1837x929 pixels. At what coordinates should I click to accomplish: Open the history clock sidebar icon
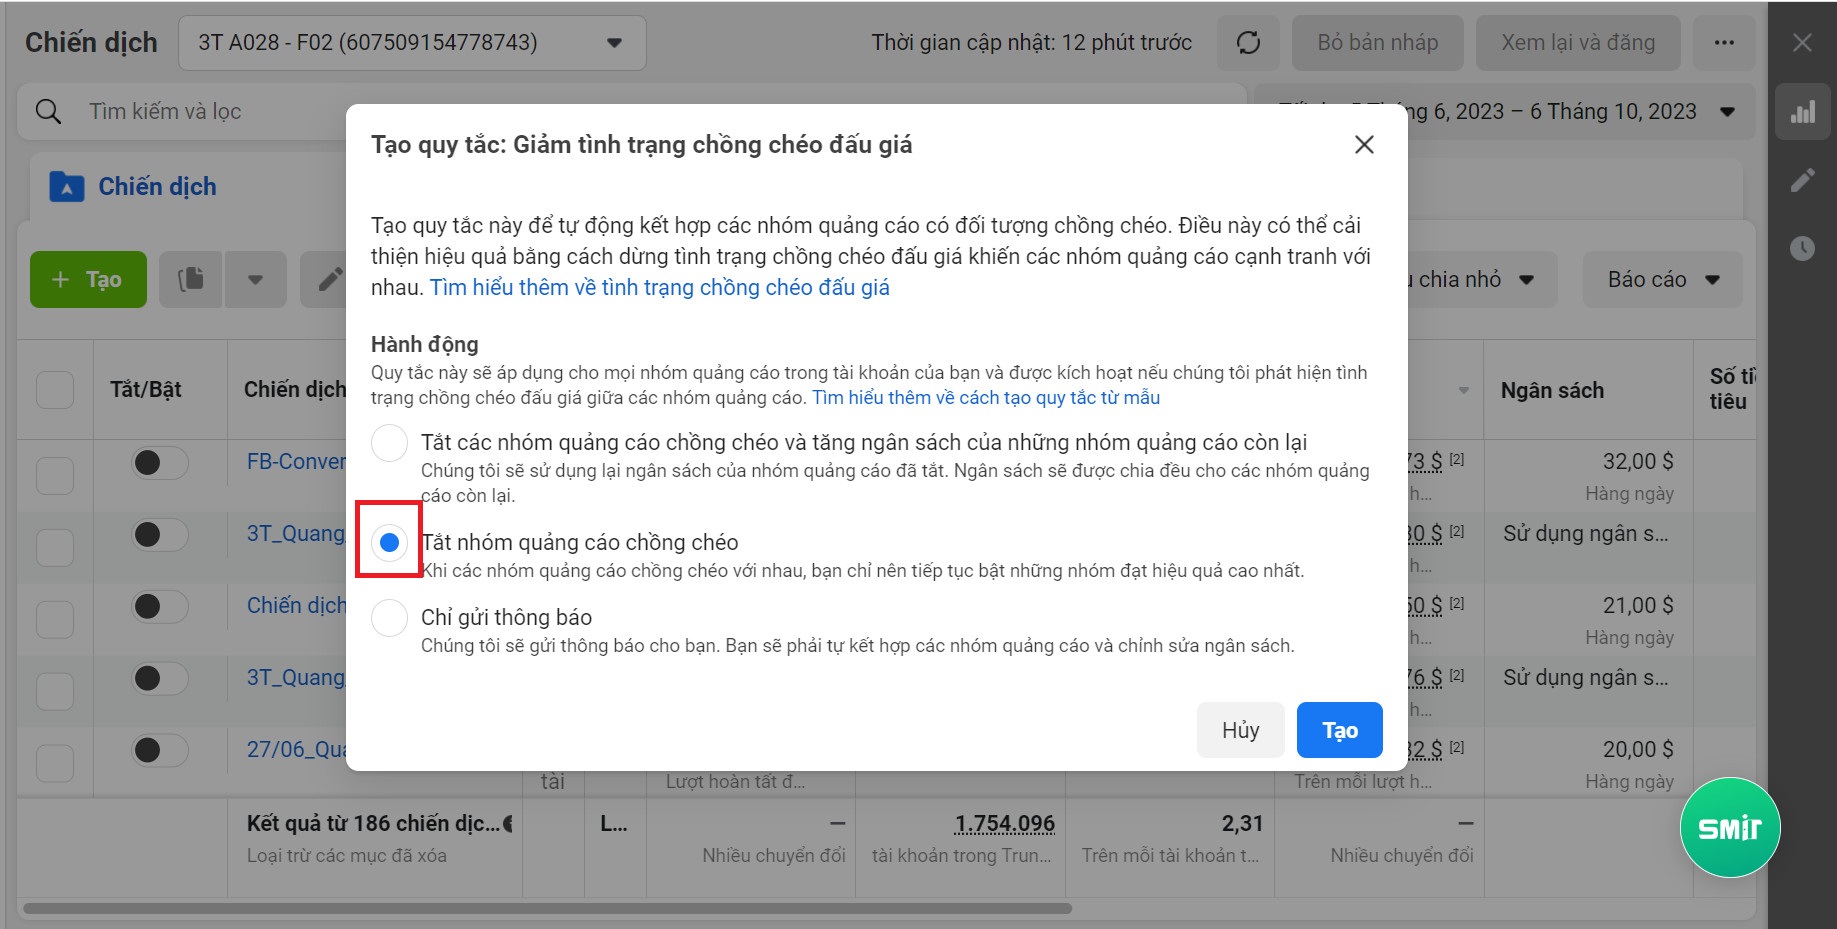(x=1803, y=248)
